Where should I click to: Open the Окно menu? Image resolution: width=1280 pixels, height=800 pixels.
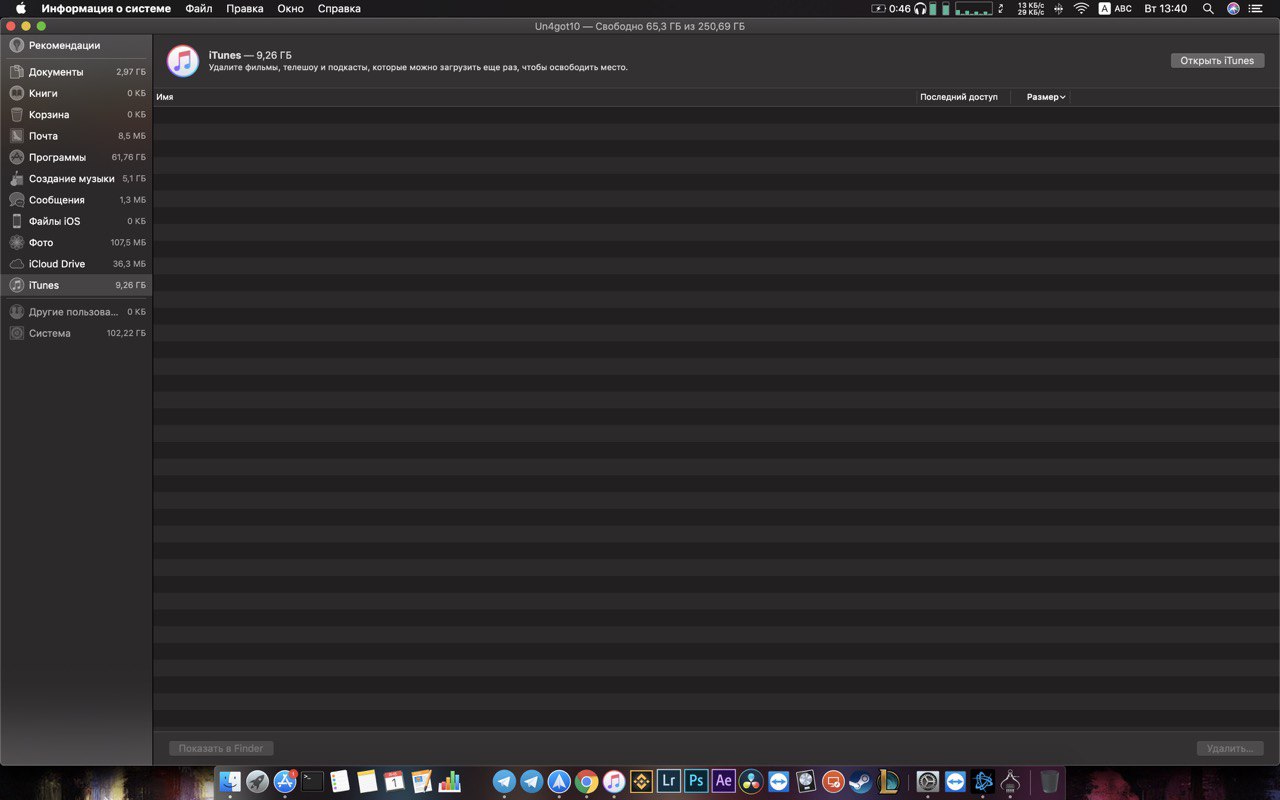click(291, 8)
